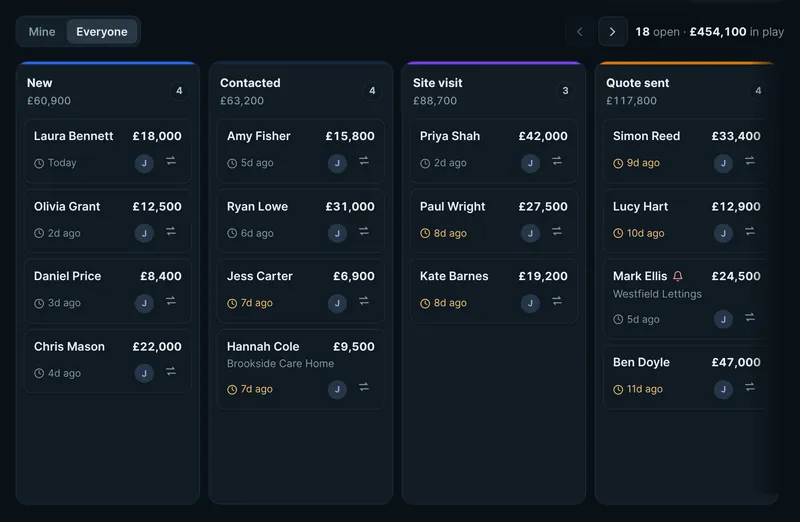Click the £117,800 total under Quote sent
The image size is (800, 522).
click(631, 101)
